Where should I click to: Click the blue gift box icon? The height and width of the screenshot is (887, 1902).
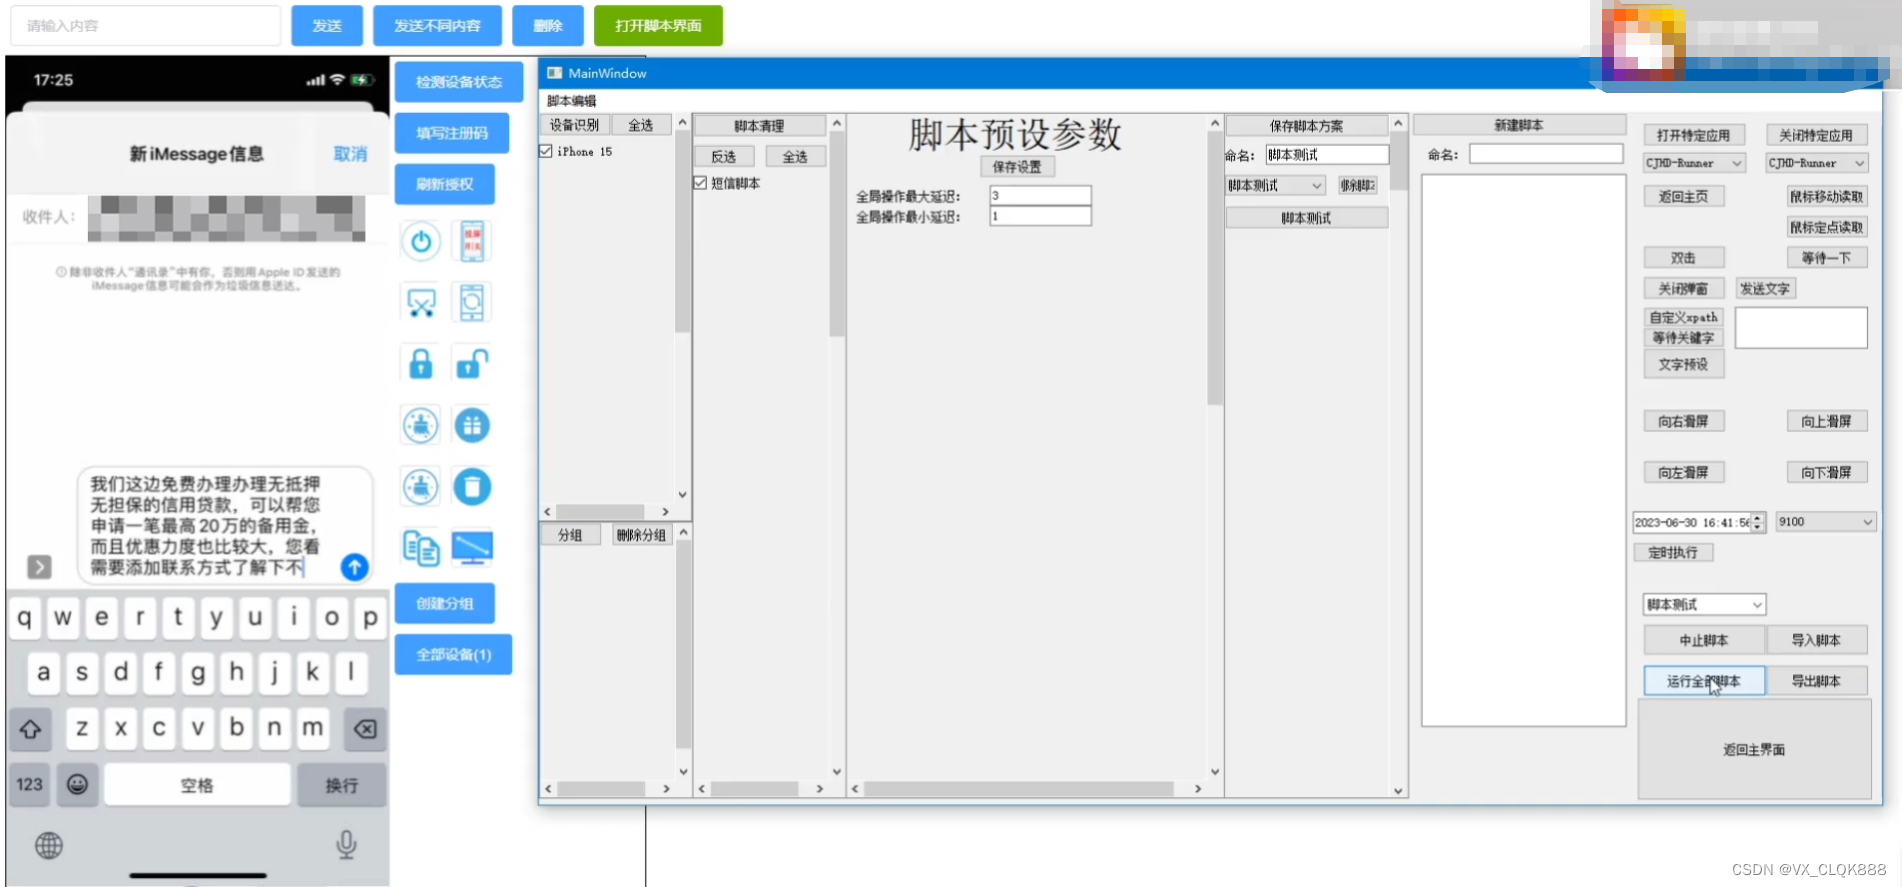(472, 425)
